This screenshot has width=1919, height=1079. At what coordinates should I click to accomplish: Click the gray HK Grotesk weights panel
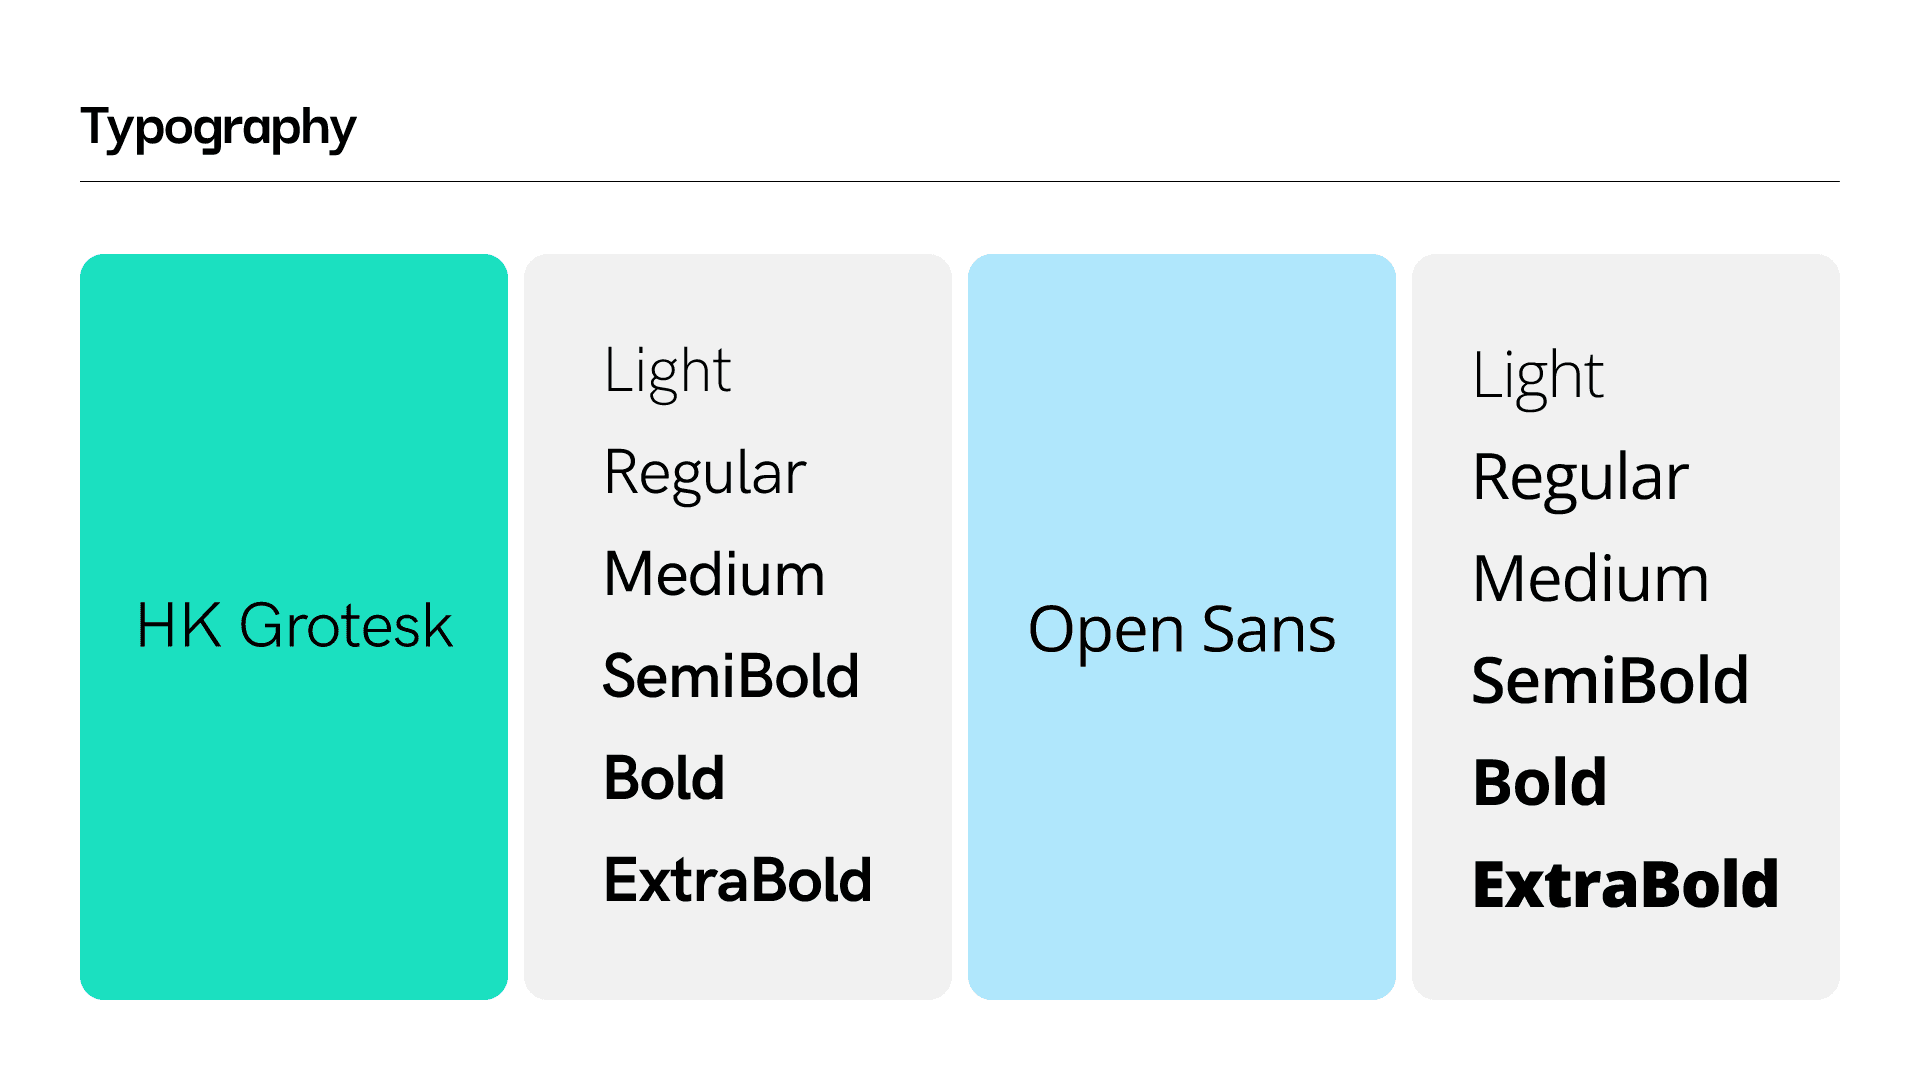[x=738, y=627]
